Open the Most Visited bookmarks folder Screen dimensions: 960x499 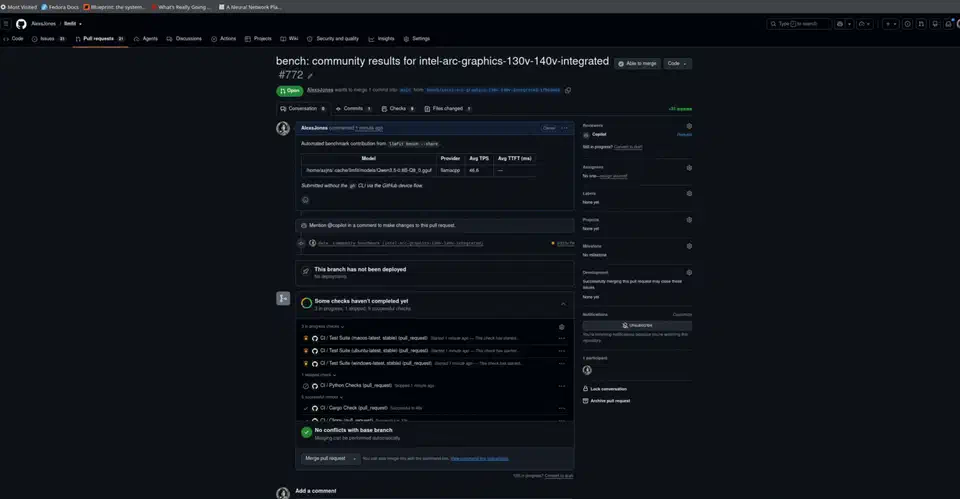19,7
